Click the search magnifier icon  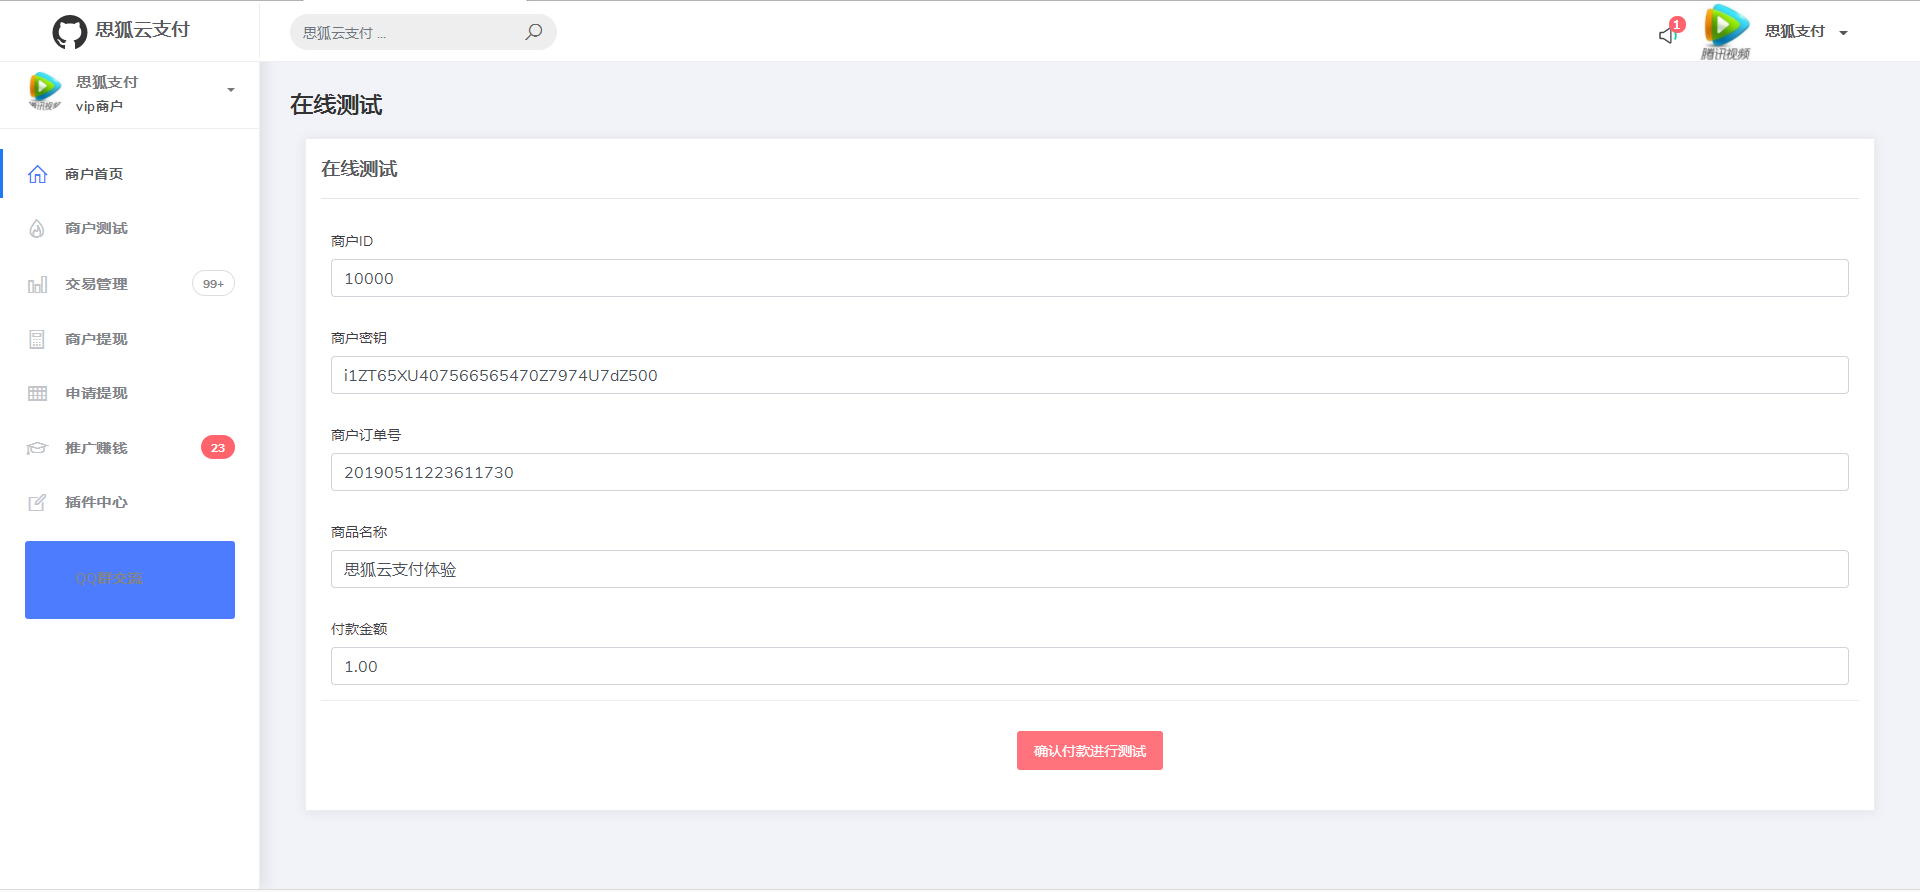click(534, 32)
